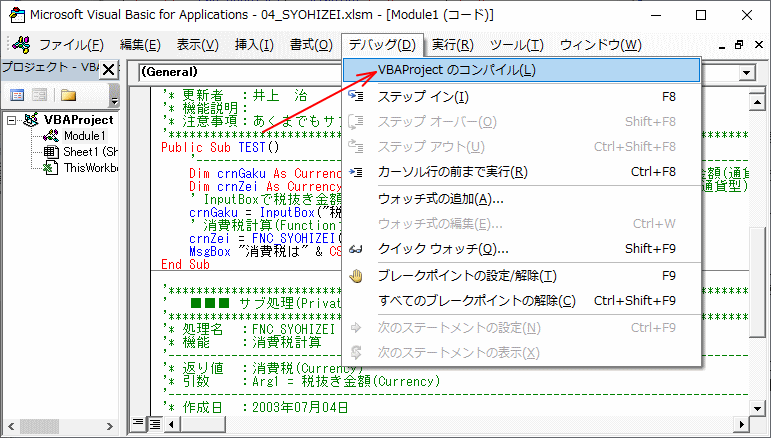Select ThisWorkbook in the project tree
The width and height of the screenshot is (771, 438).
[91, 168]
